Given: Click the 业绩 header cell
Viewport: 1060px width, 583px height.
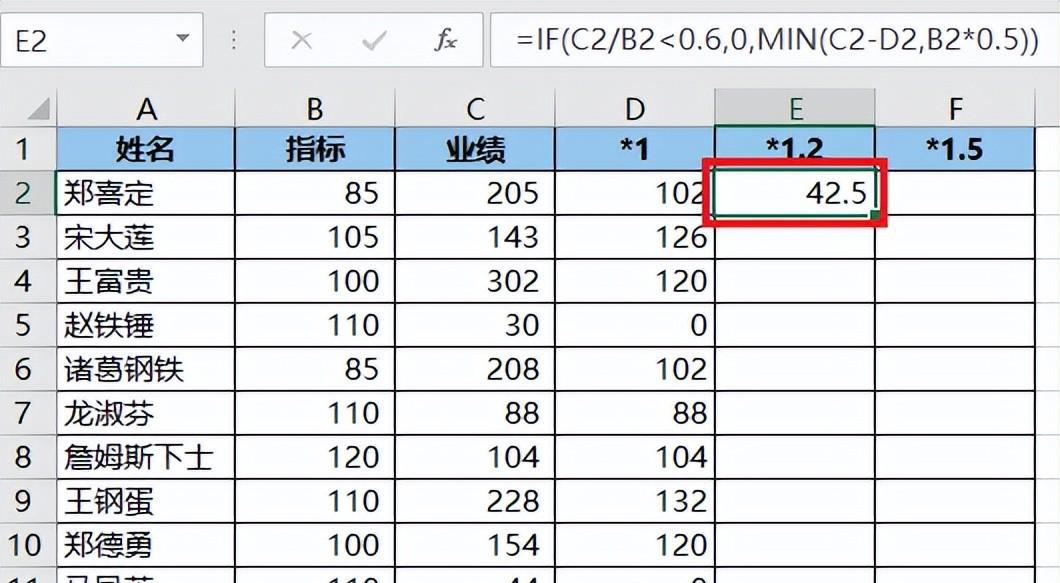Looking at the screenshot, I should click(475, 149).
